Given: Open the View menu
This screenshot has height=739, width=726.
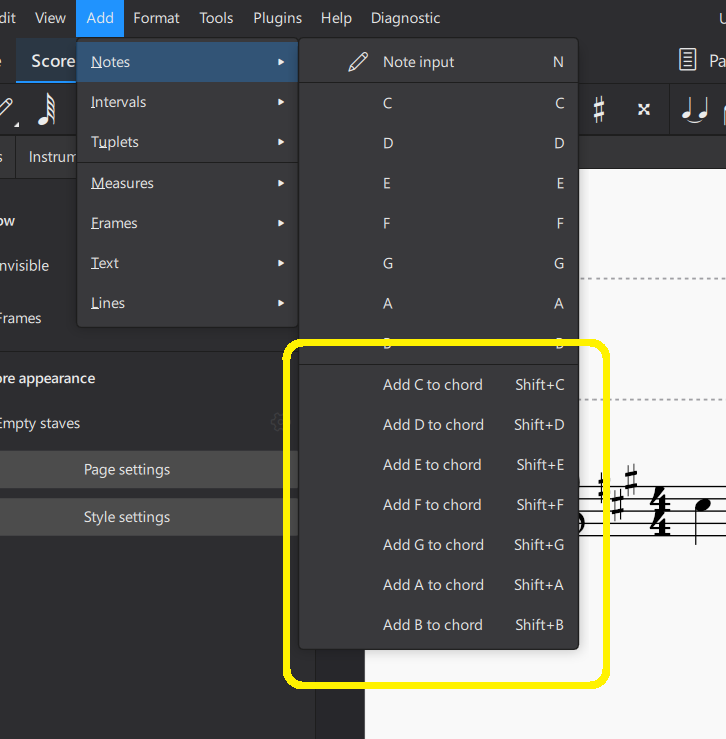Looking at the screenshot, I should coord(50,18).
